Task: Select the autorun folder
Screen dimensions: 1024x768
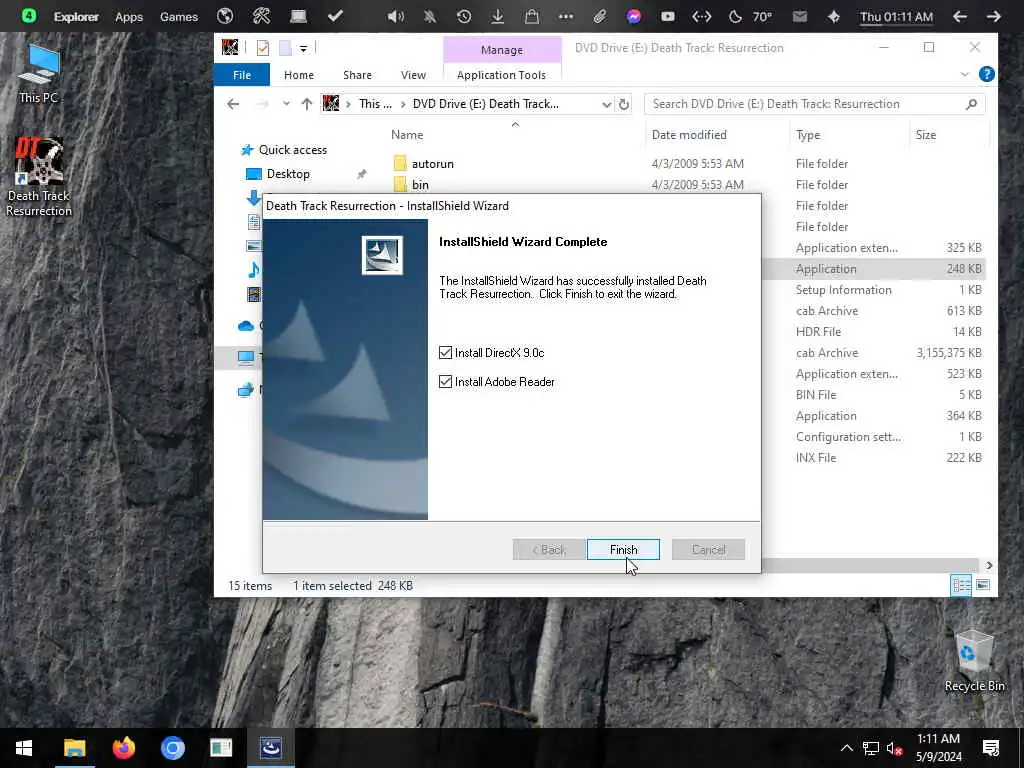Action: click(432, 164)
